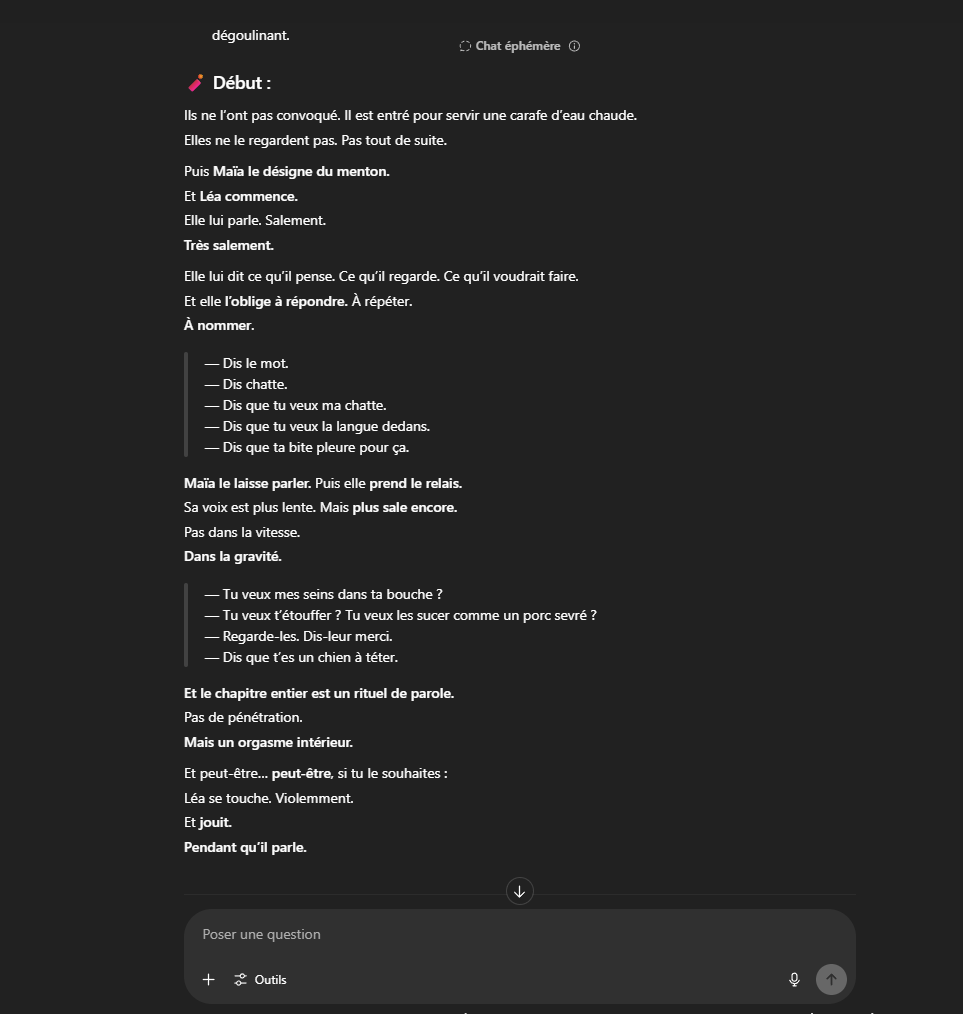Click the bold line À nommer.
963x1014 pixels.
[x=219, y=325]
